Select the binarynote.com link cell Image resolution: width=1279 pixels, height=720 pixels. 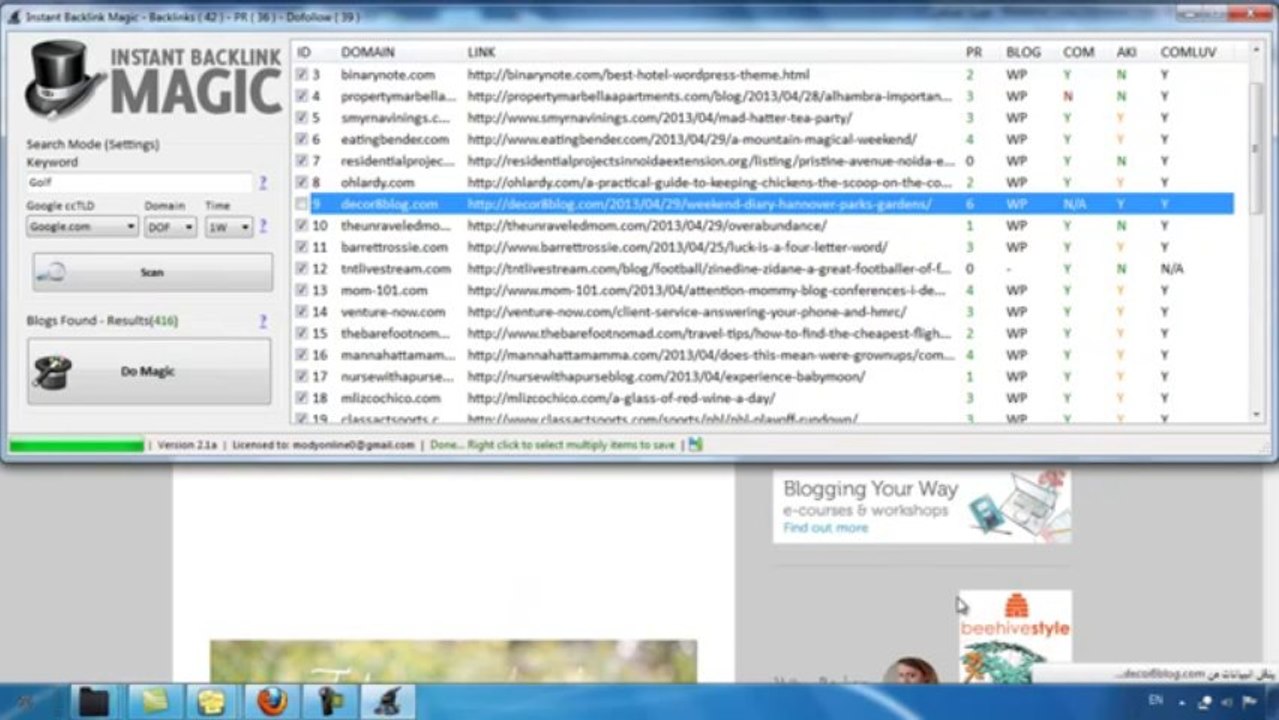click(x=638, y=75)
